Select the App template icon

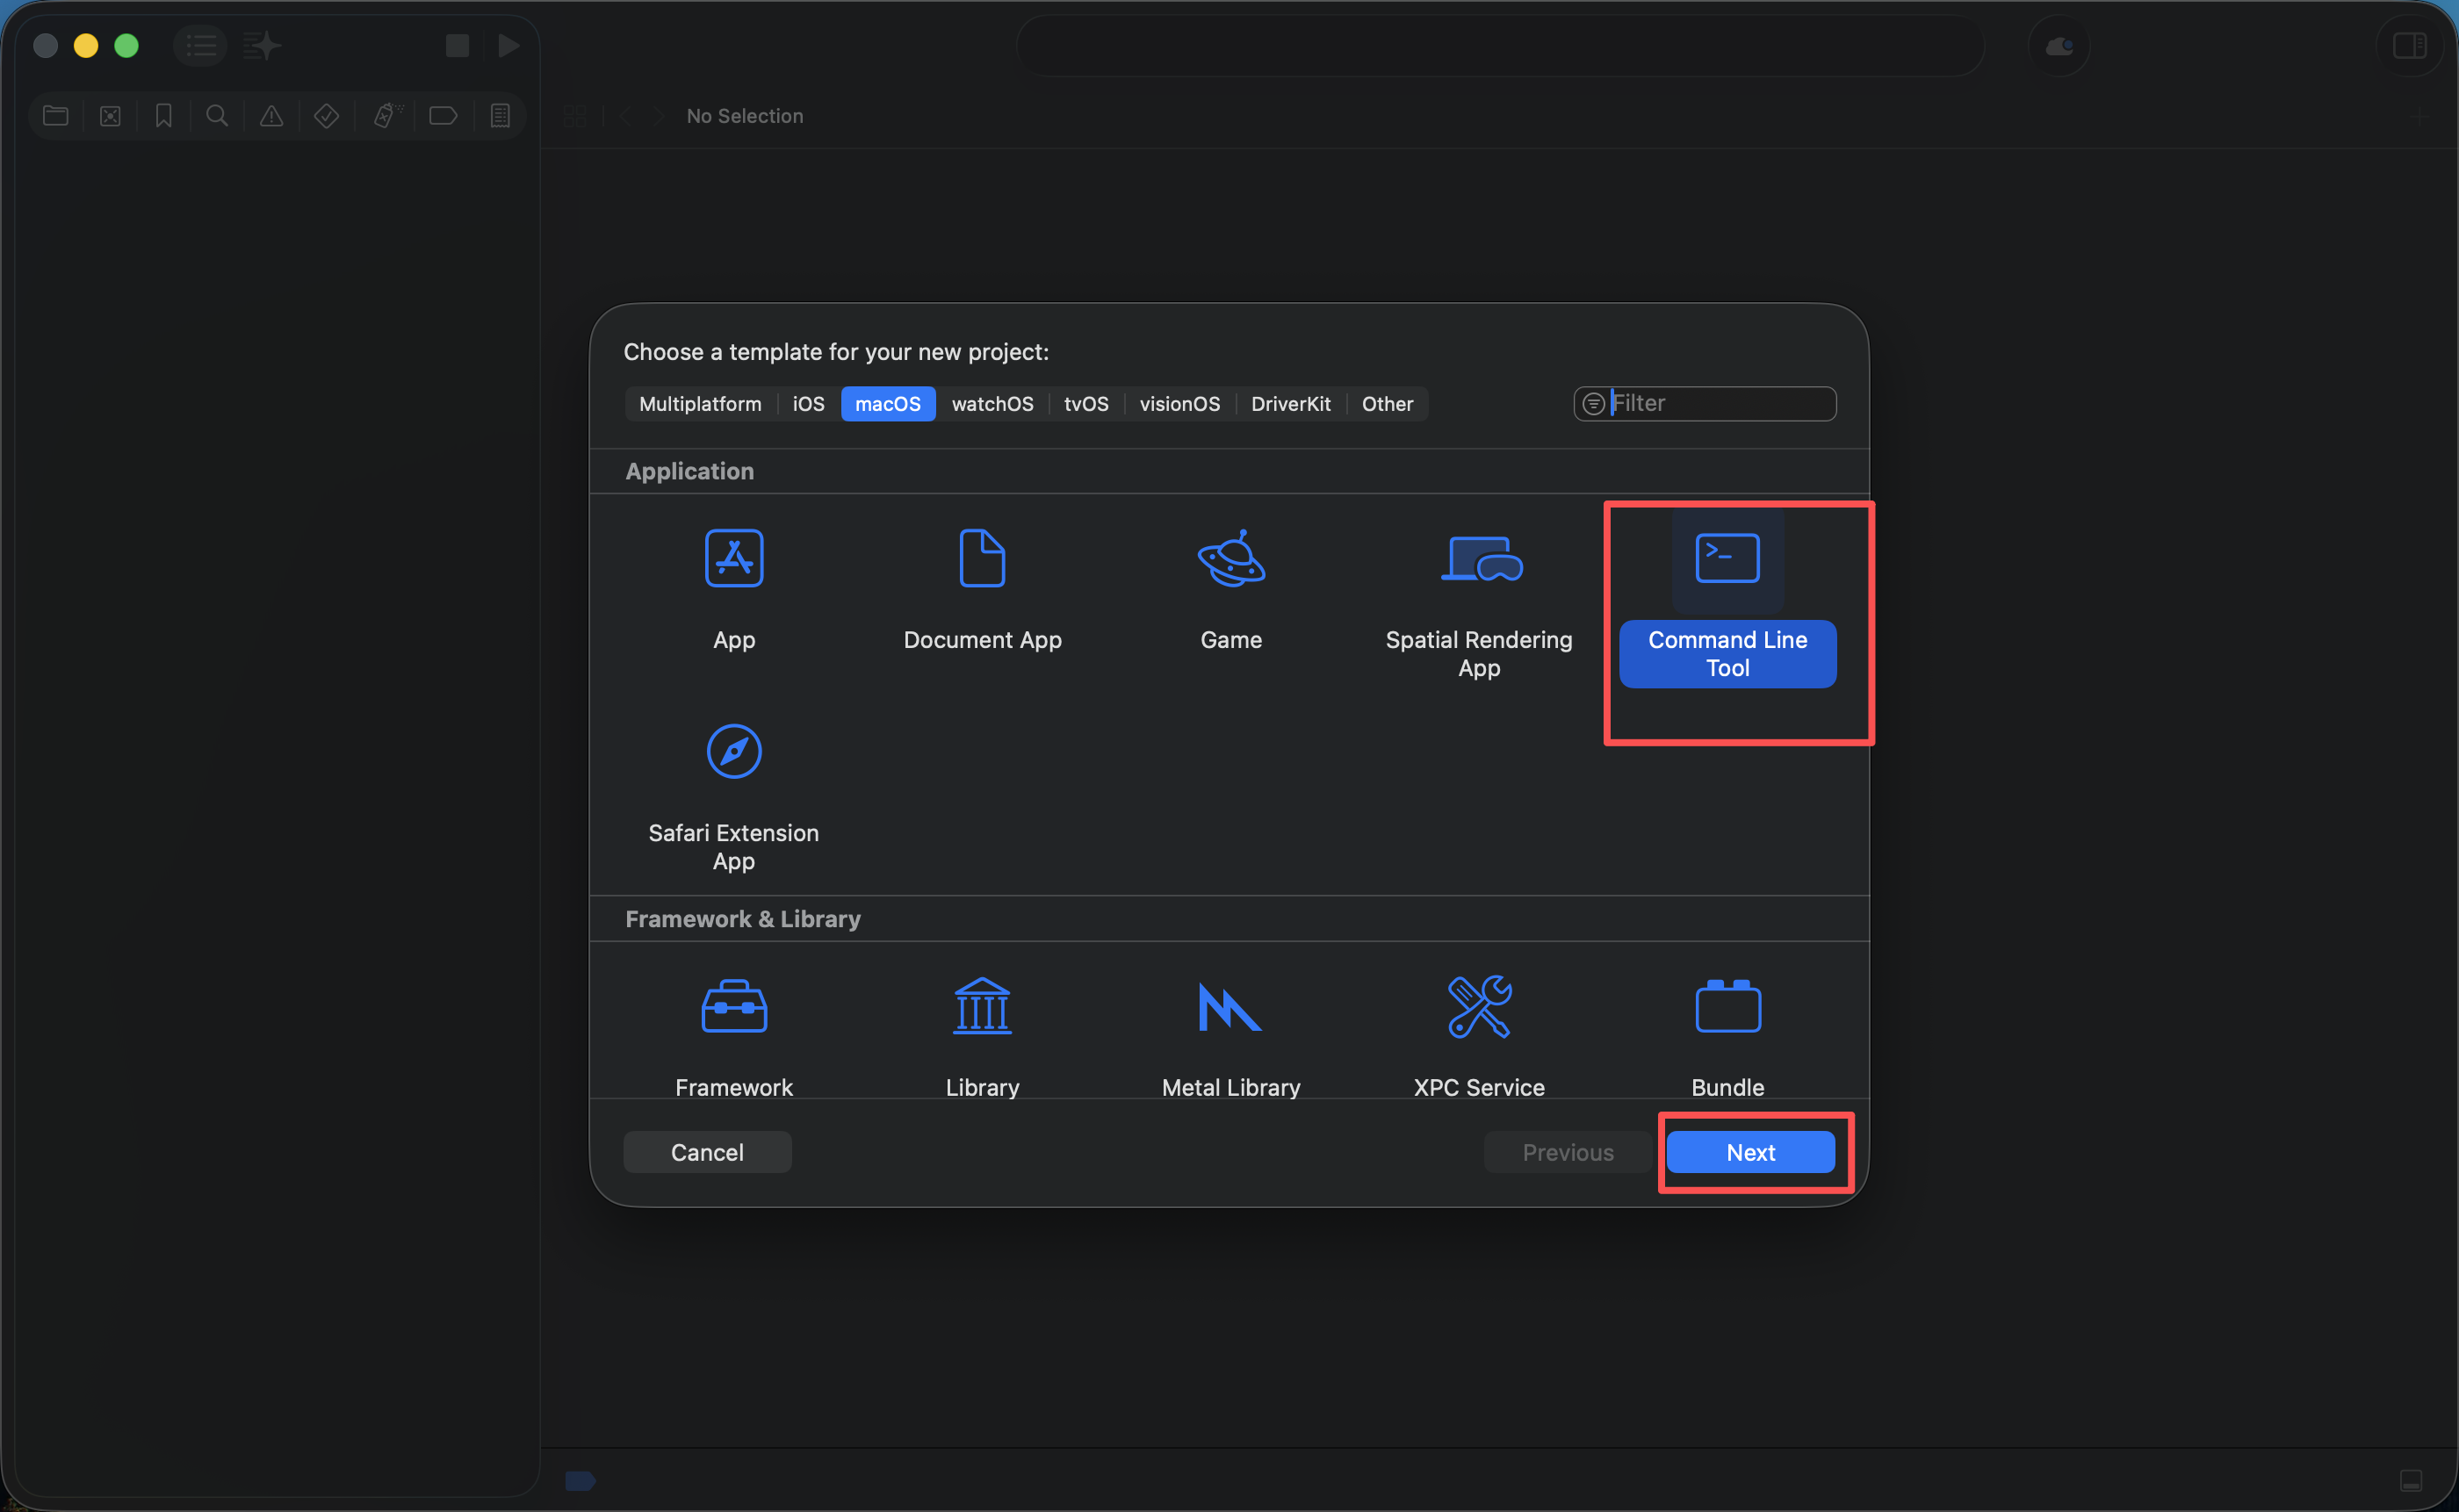point(734,558)
